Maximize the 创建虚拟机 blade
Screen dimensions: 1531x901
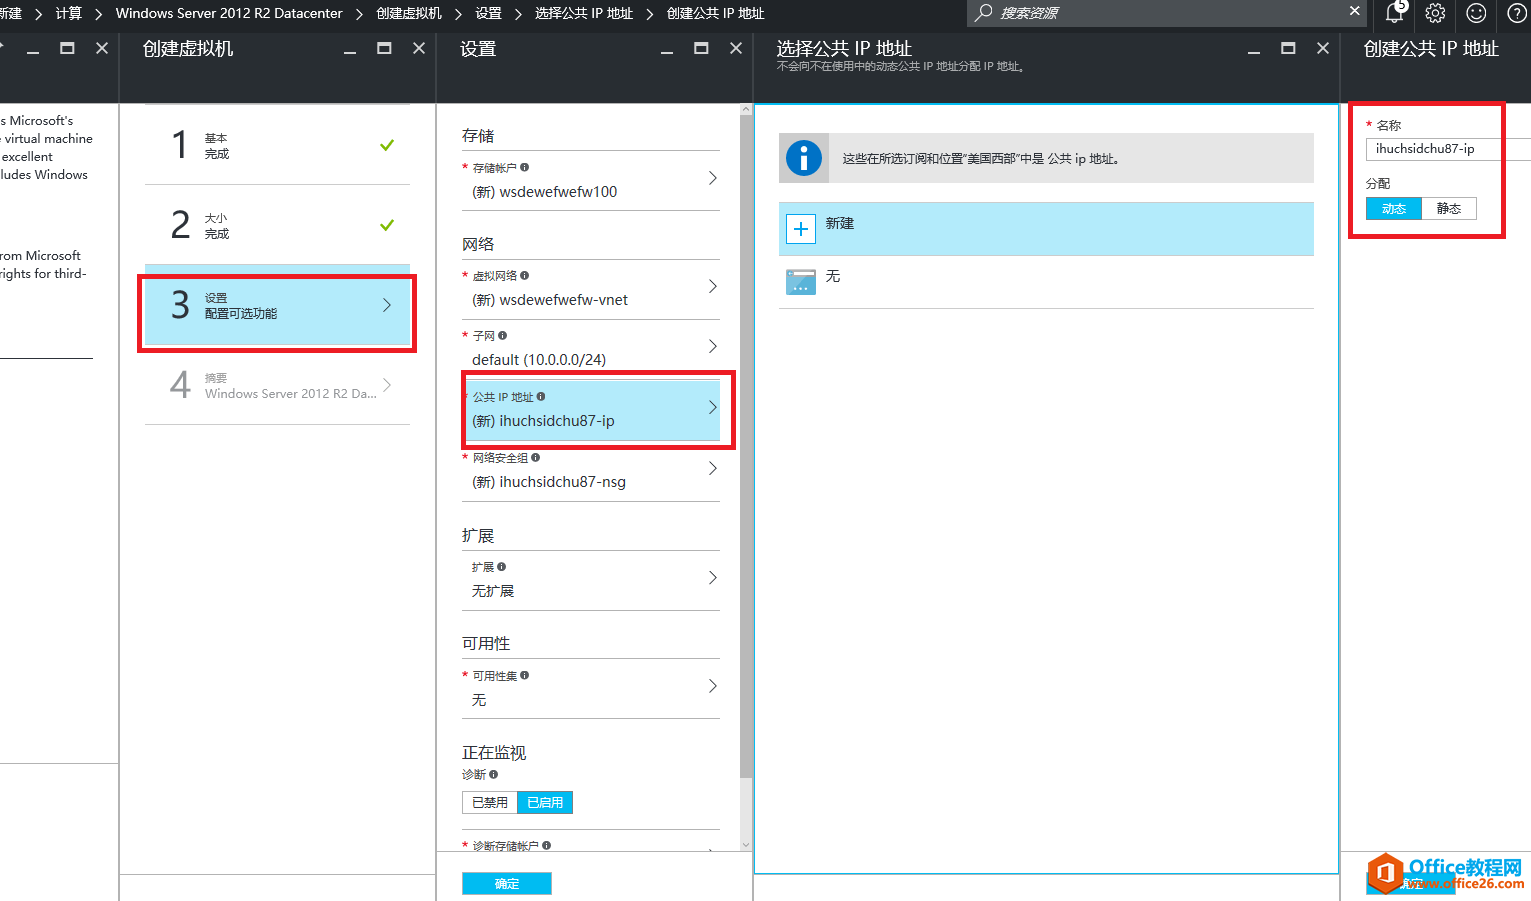(x=384, y=48)
